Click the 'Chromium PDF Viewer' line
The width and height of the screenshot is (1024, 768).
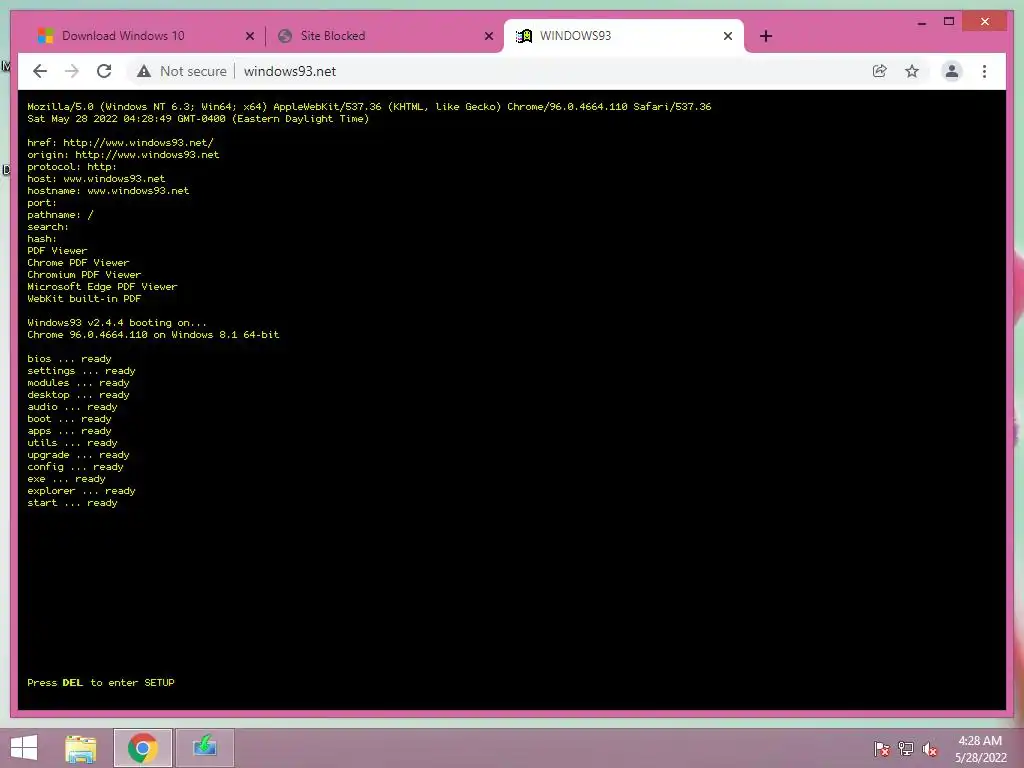[84, 274]
